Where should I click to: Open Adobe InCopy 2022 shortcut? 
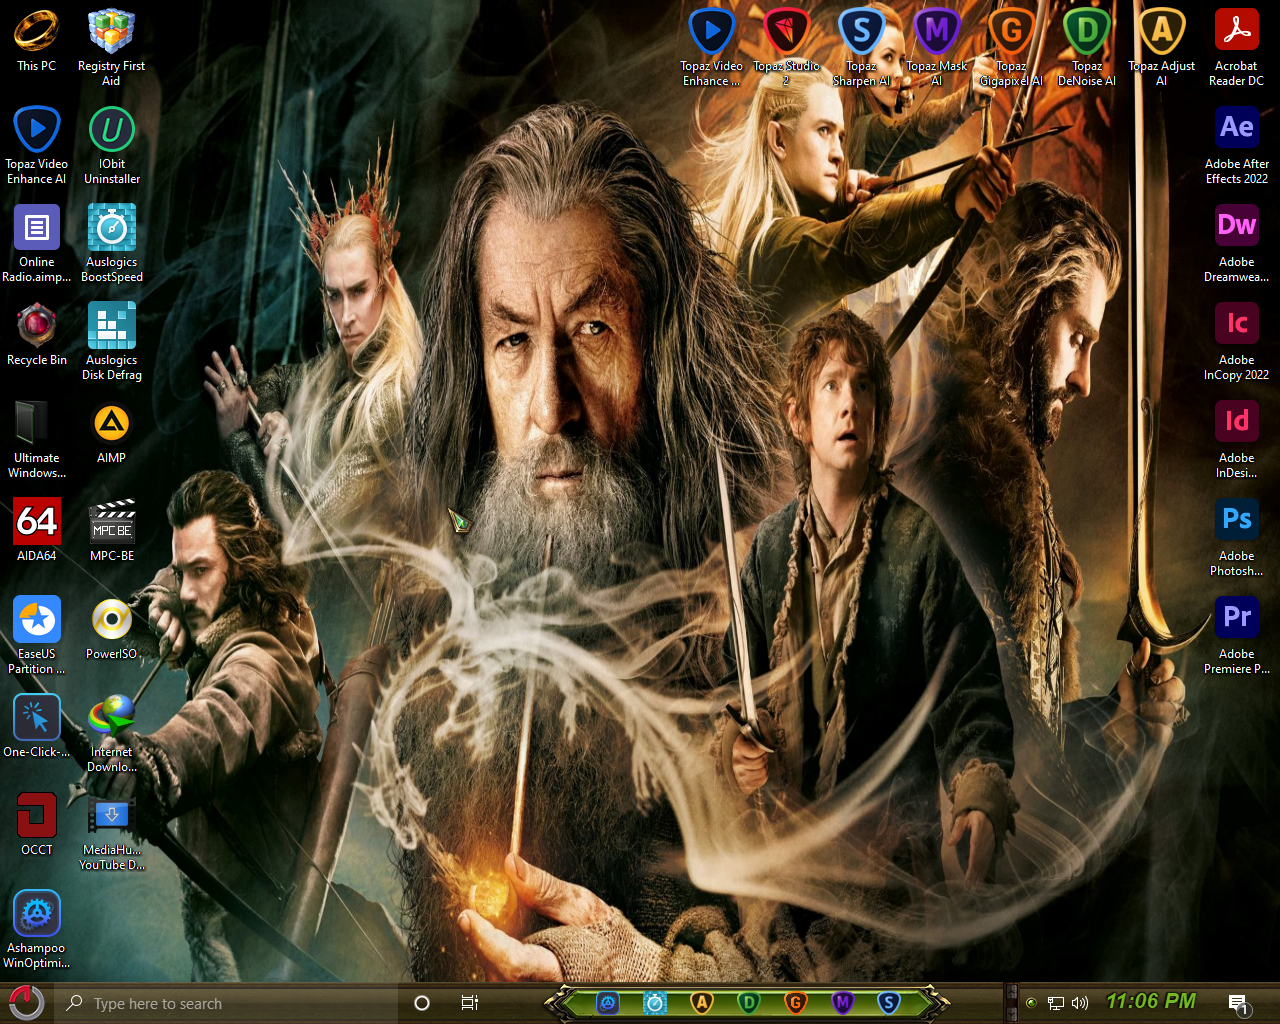[1236, 341]
